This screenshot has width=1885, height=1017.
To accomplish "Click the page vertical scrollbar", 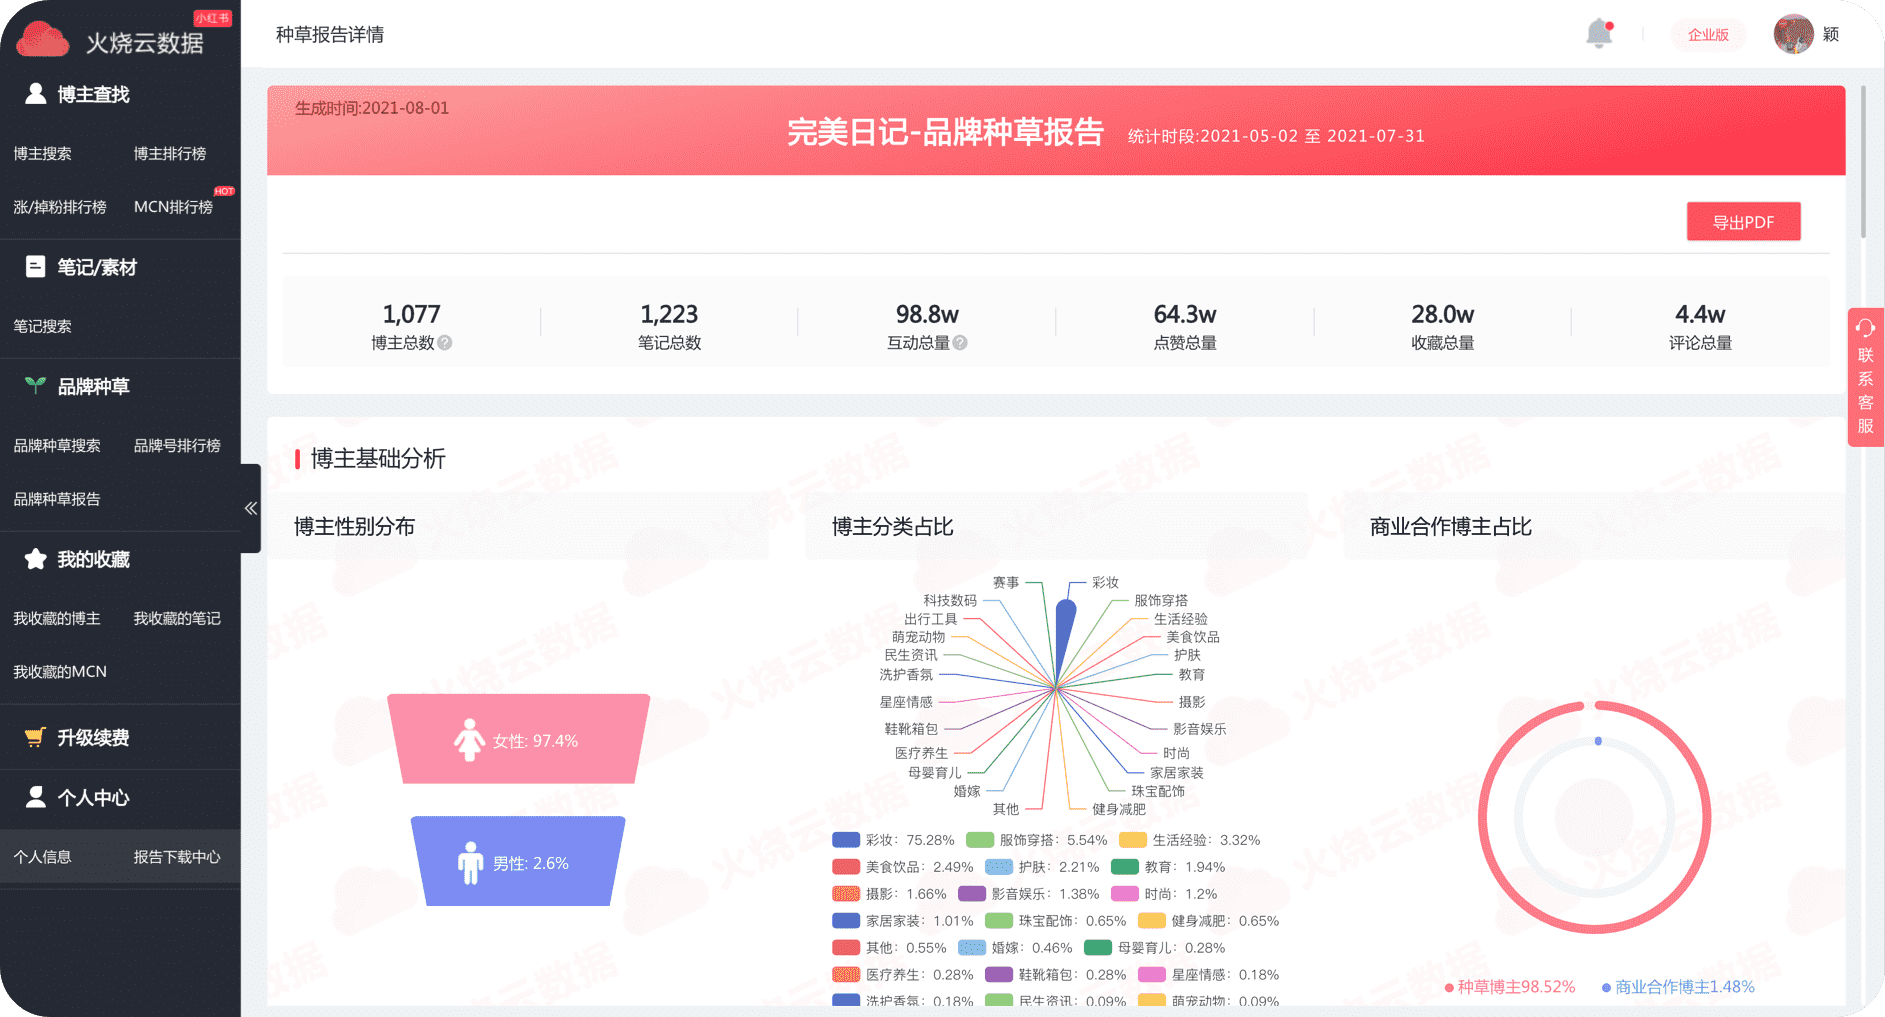I will [1863, 160].
